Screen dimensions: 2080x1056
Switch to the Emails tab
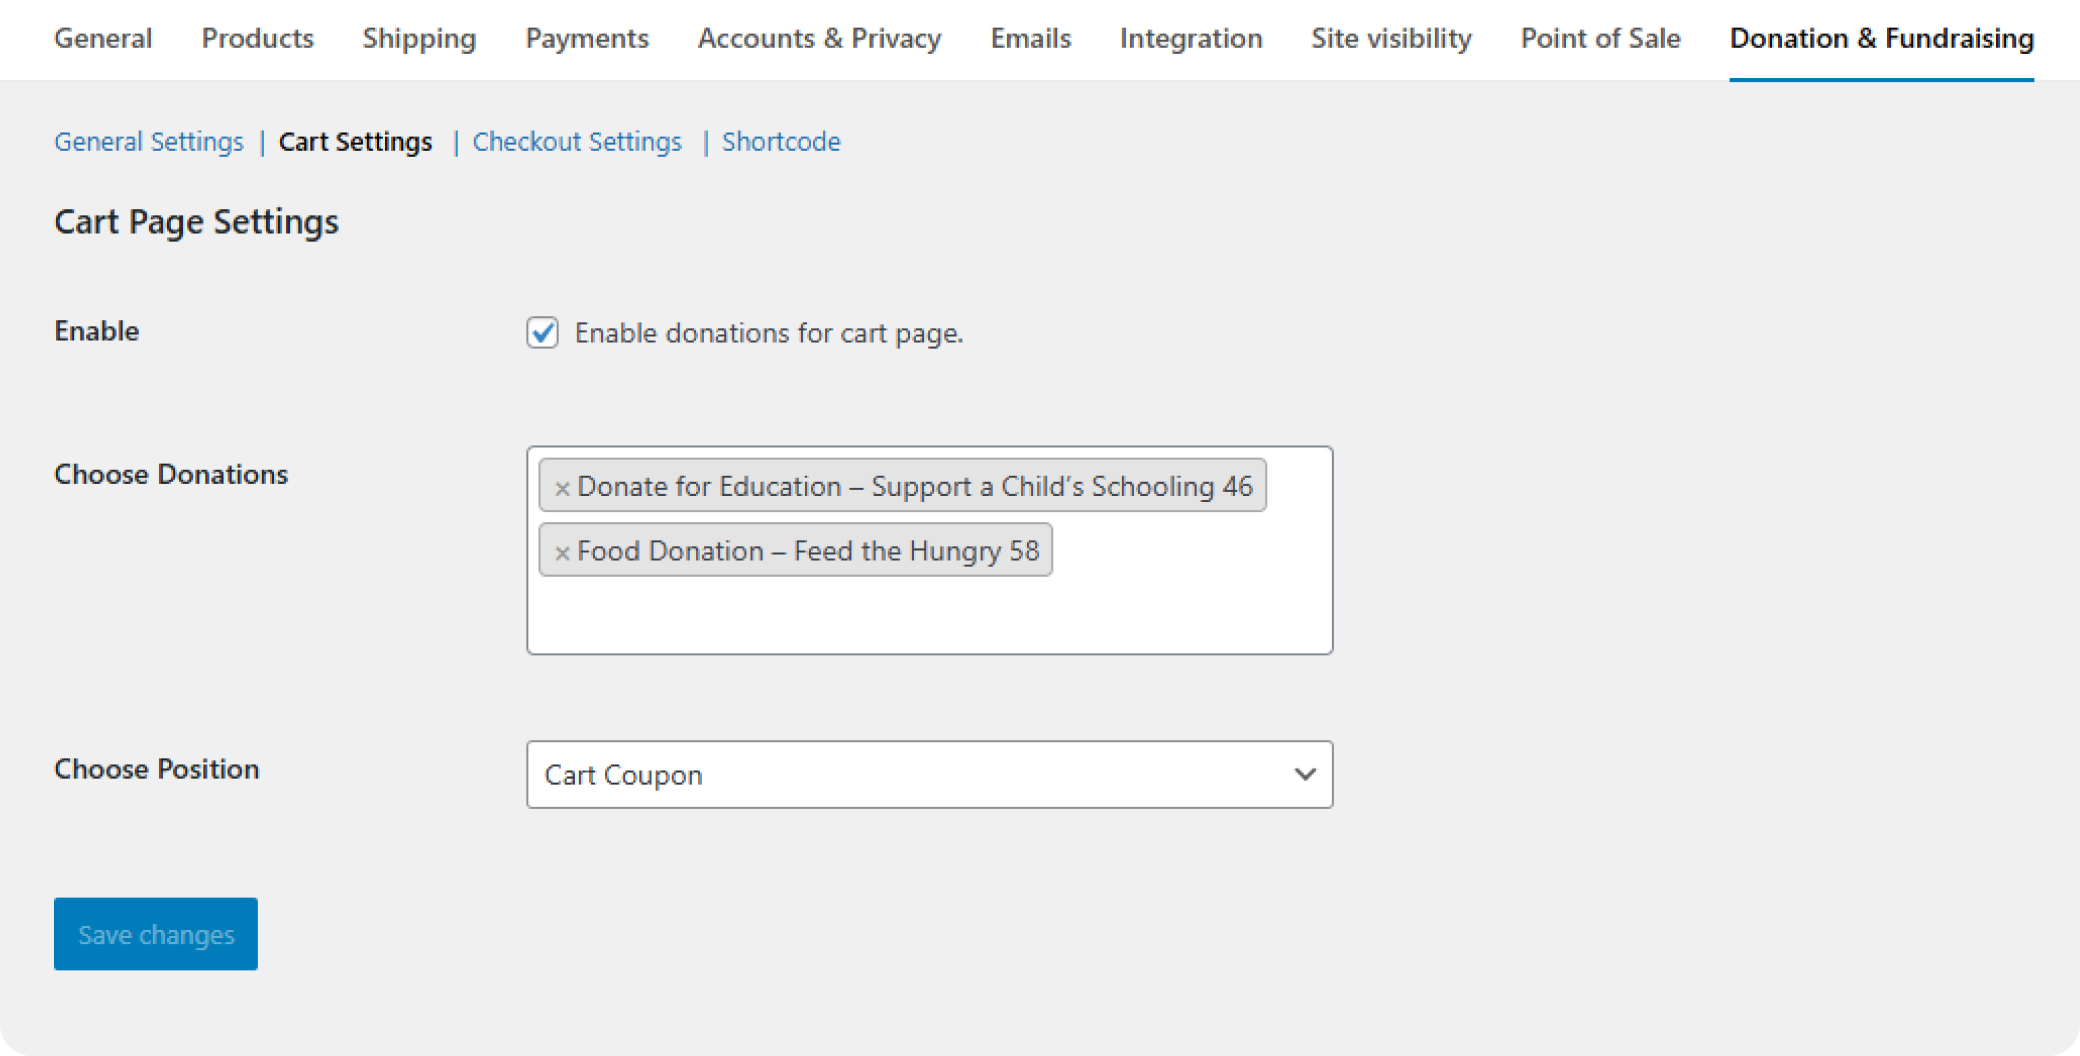point(1030,38)
